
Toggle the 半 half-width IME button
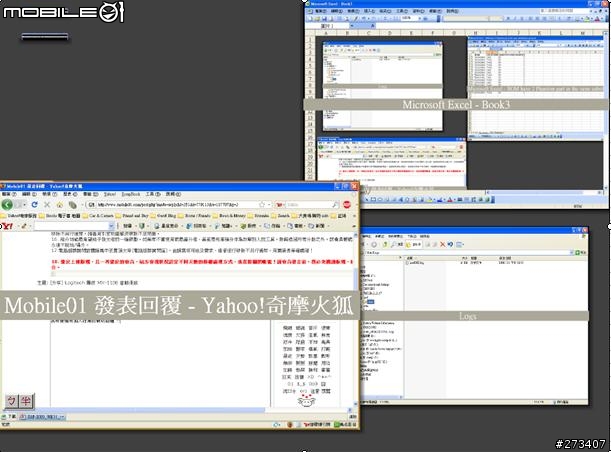[x=26, y=401]
